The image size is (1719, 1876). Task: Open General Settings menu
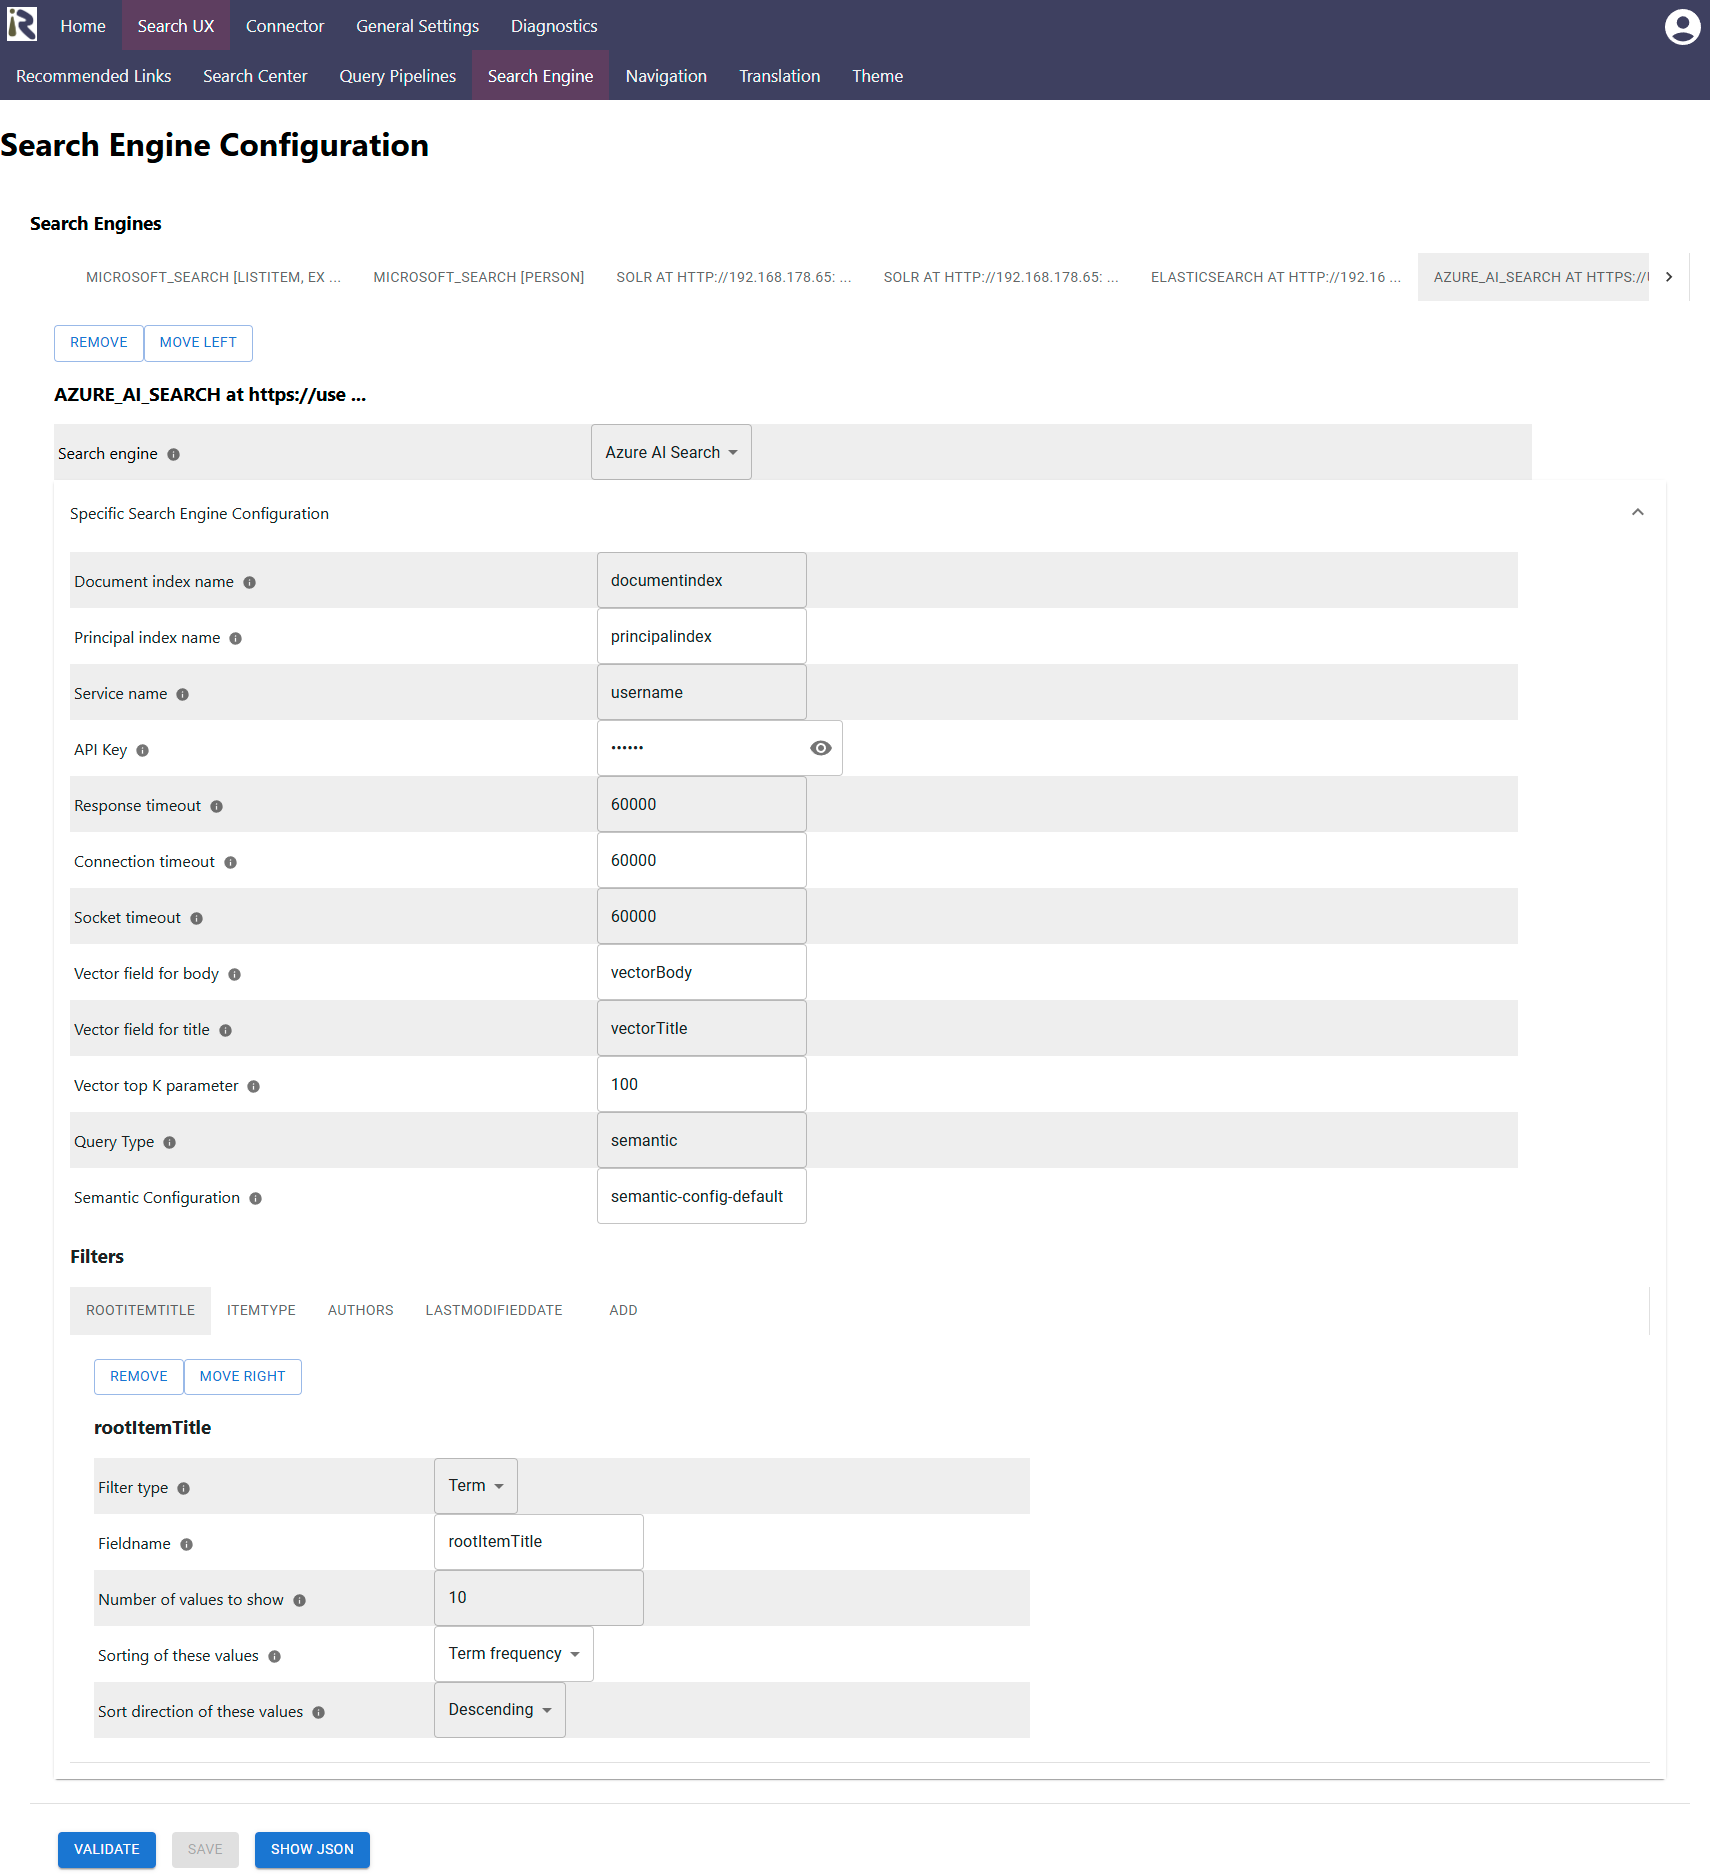click(418, 26)
